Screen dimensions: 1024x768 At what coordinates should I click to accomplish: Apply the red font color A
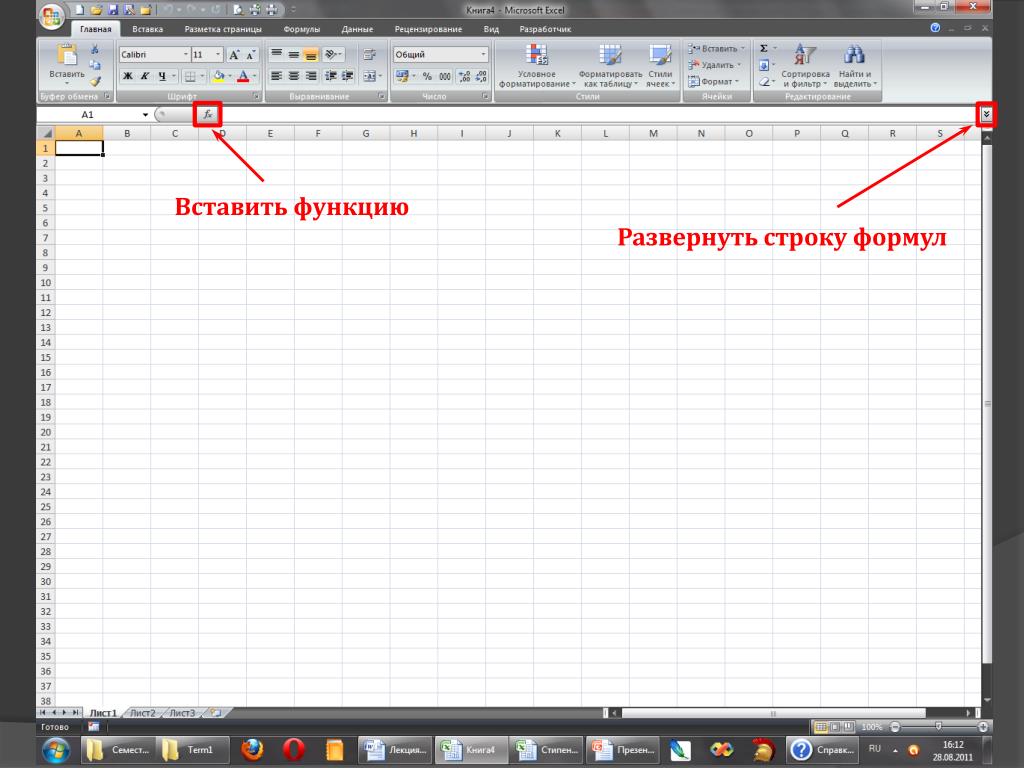[x=243, y=76]
